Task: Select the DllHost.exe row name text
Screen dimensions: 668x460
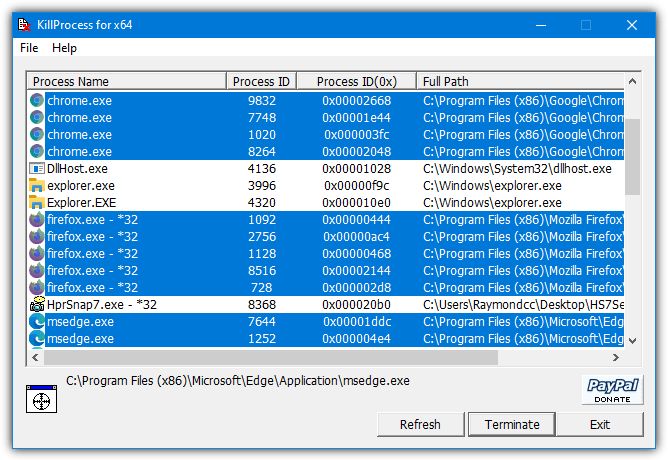Action: click(x=77, y=169)
